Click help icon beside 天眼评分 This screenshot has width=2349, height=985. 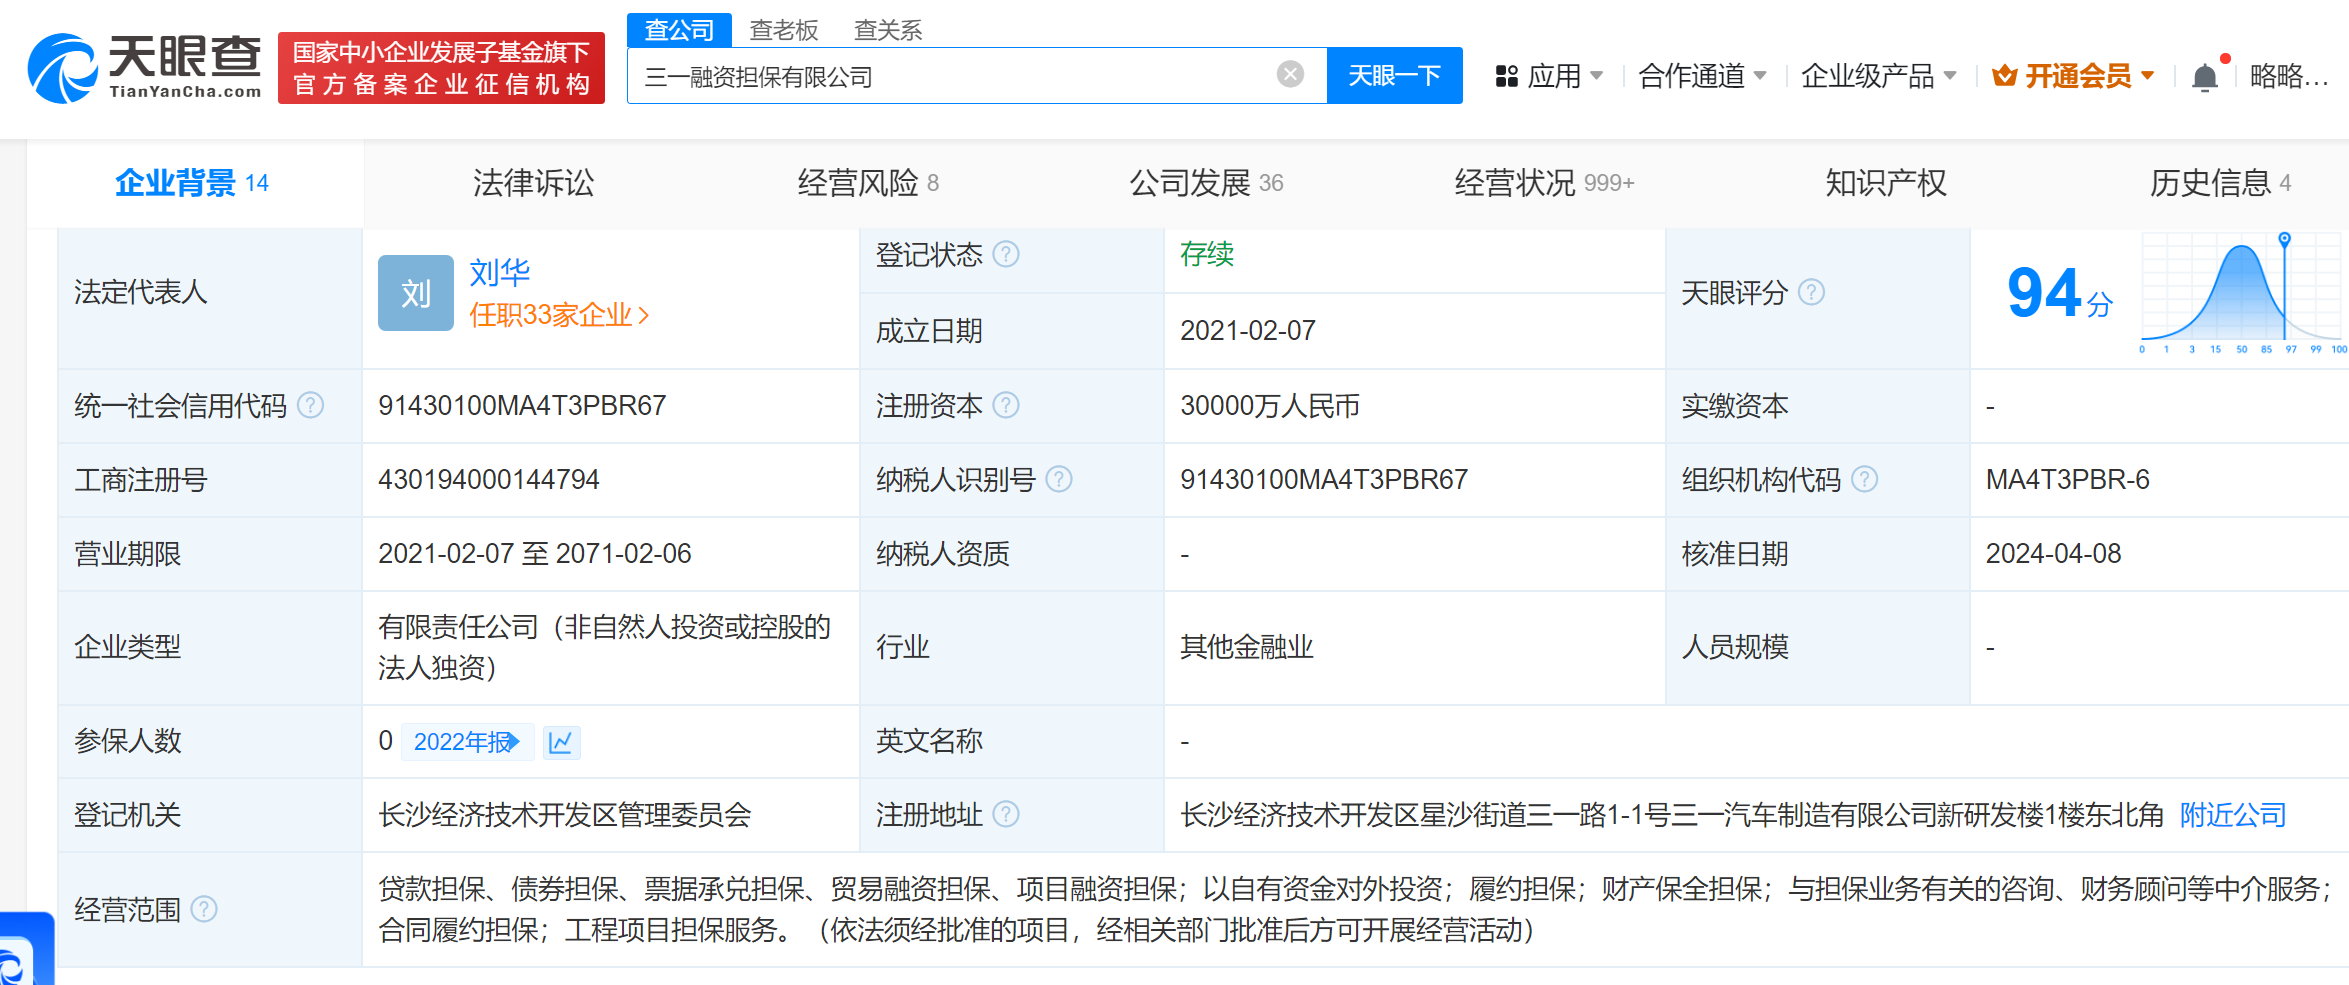[x=1811, y=292]
